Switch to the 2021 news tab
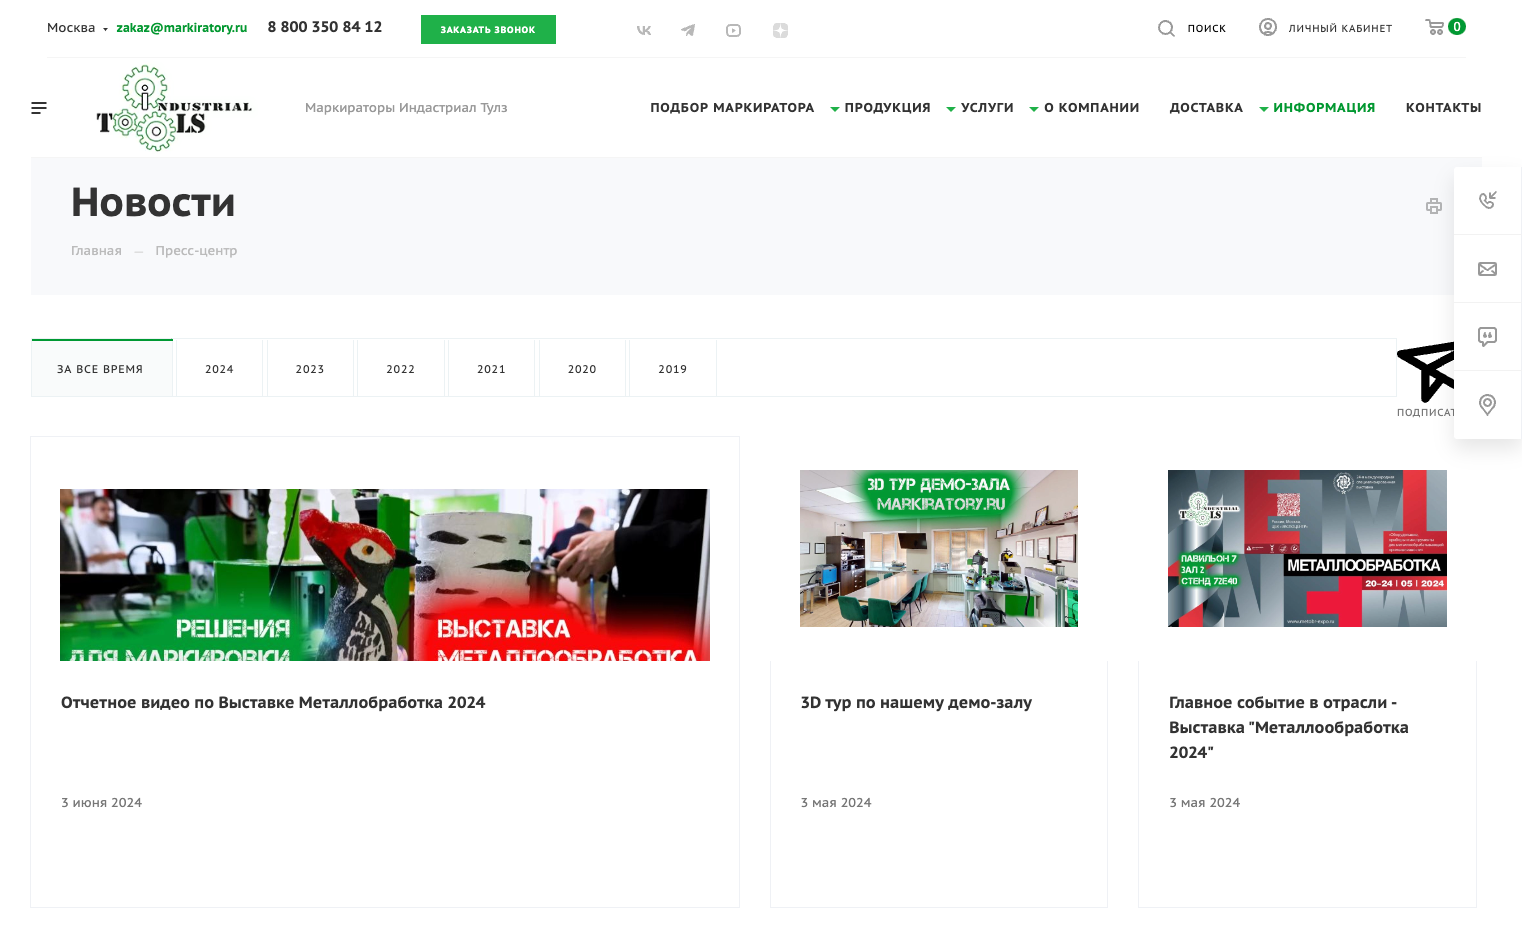 click(491, 369)
